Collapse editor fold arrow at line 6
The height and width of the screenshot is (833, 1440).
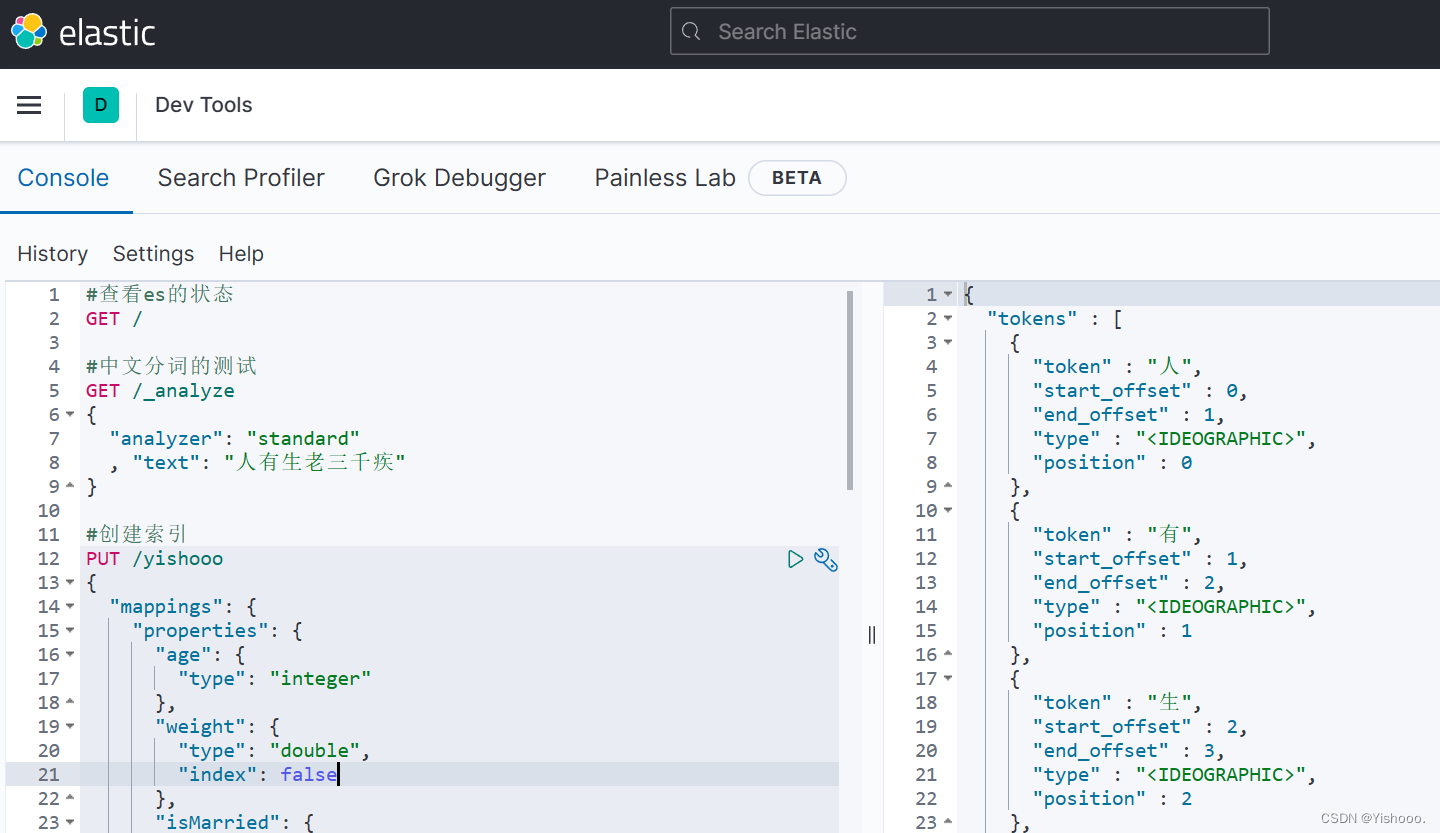coord(70,415)
